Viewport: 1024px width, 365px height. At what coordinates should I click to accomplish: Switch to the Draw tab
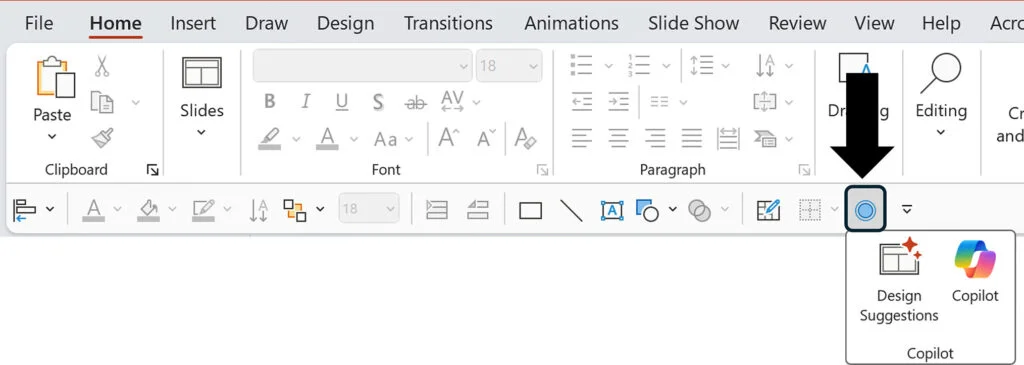[266, 24]
